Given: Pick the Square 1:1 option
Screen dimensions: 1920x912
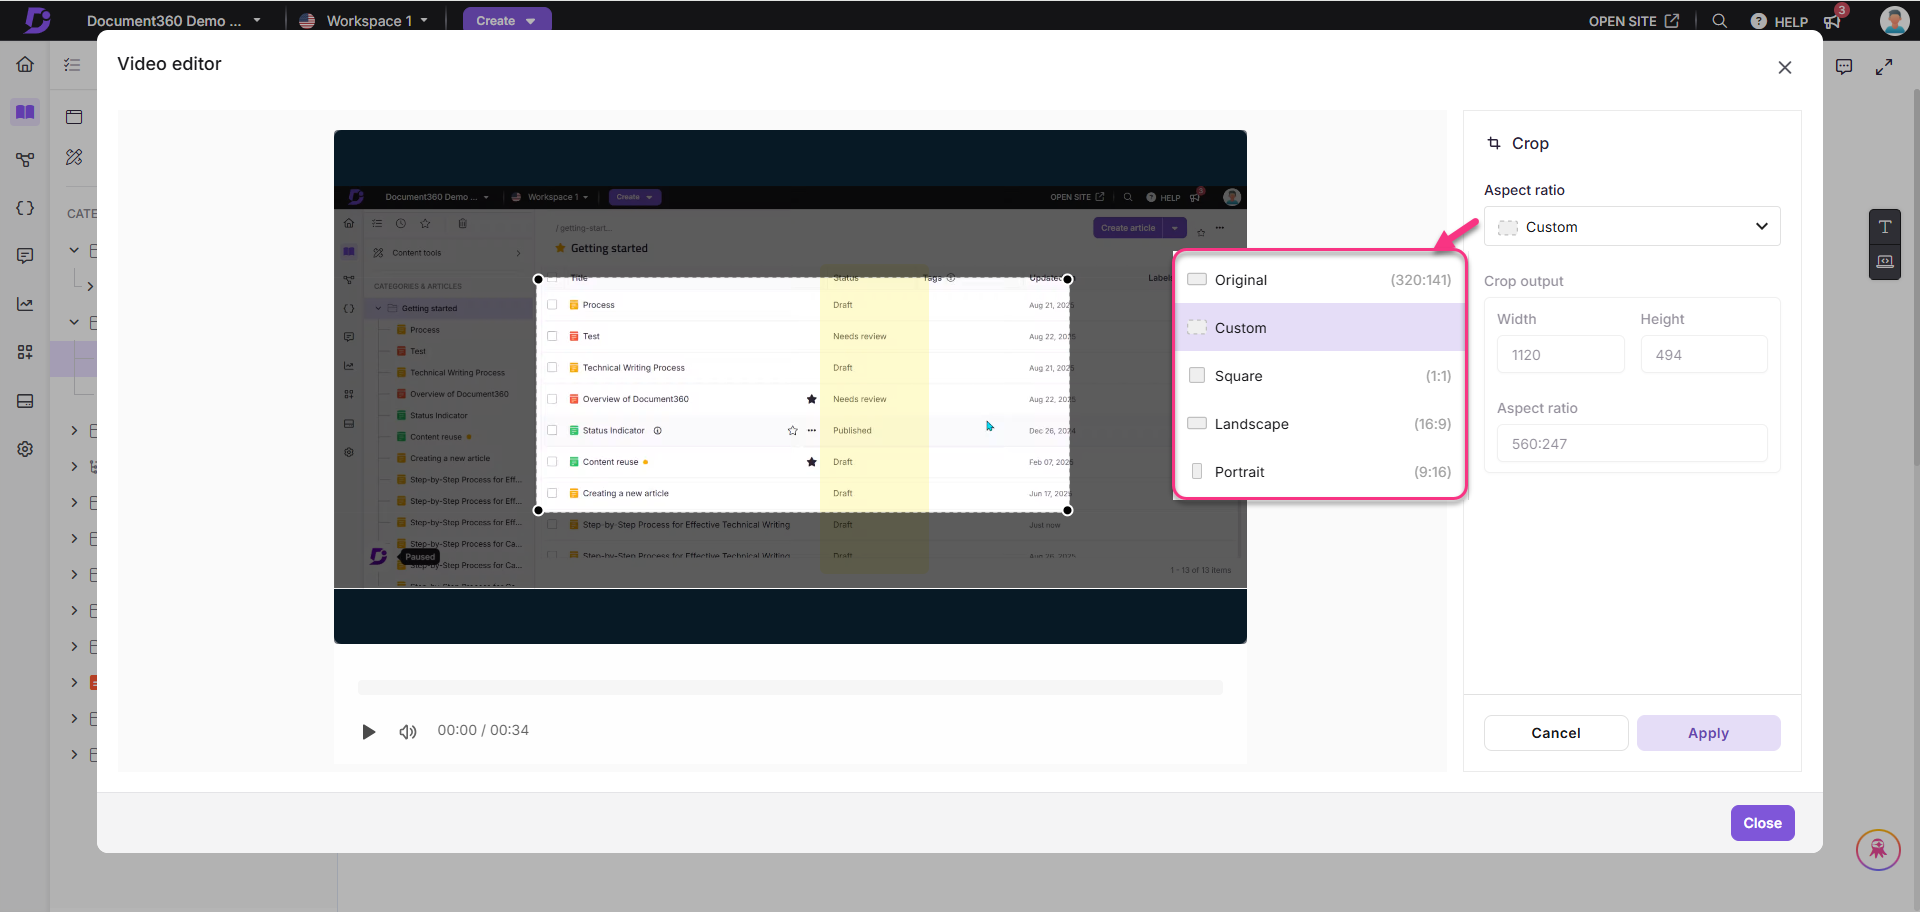Looking at the screenshot, I should pyautogui.click(x=1320, y=376).
